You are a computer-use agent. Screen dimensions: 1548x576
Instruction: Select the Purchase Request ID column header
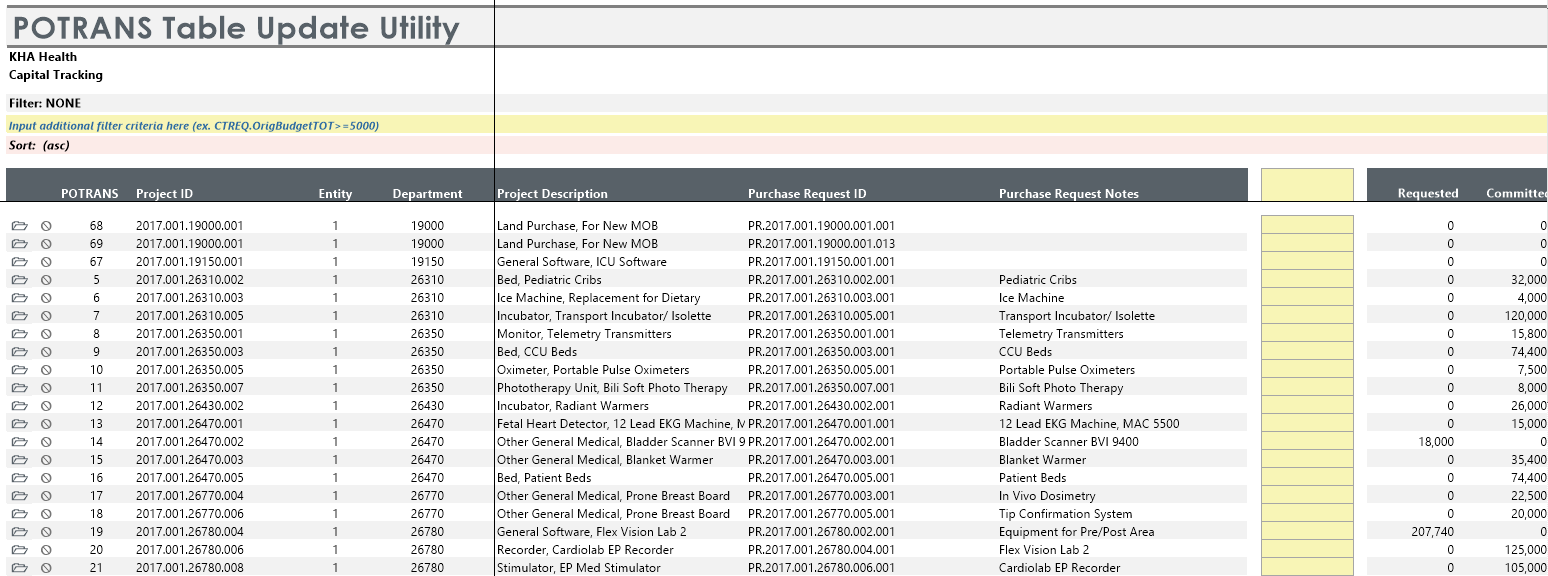(x=807, y=194)
